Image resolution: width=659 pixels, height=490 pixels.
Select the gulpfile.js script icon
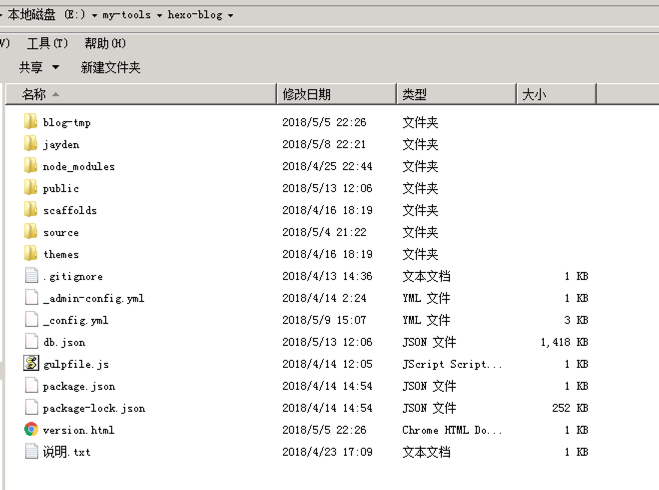[31, 364]
